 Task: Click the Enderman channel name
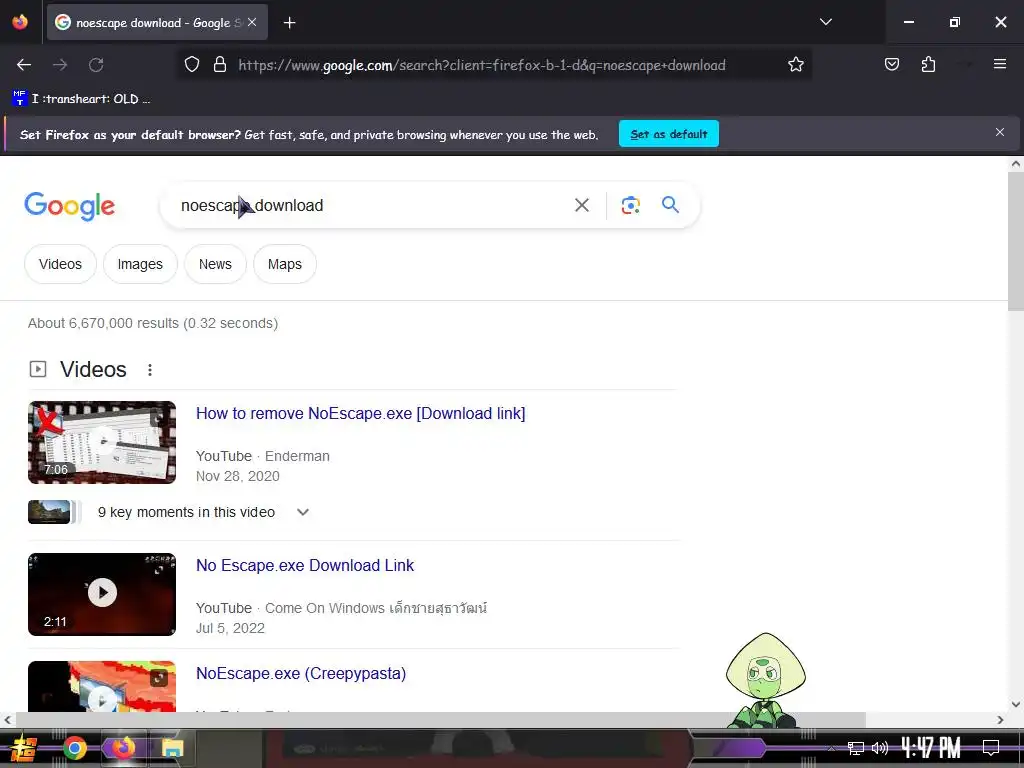297,456
